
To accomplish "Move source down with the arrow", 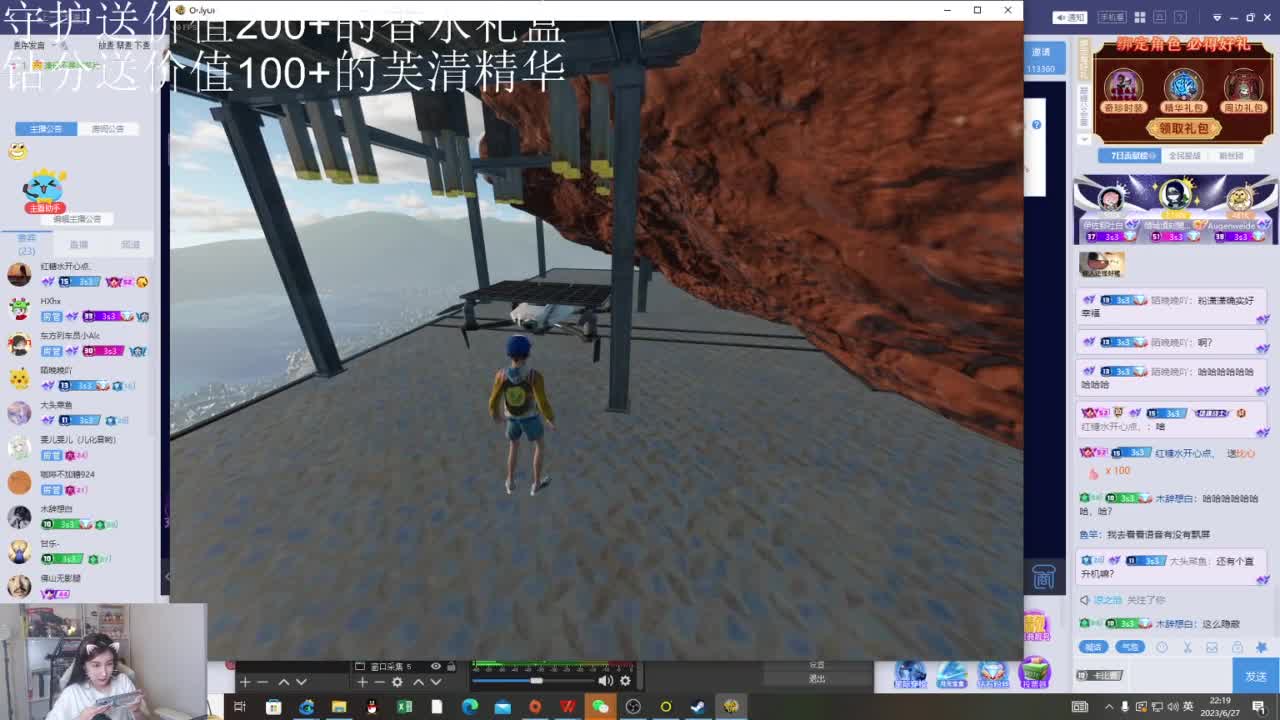I will pos(435,682).
